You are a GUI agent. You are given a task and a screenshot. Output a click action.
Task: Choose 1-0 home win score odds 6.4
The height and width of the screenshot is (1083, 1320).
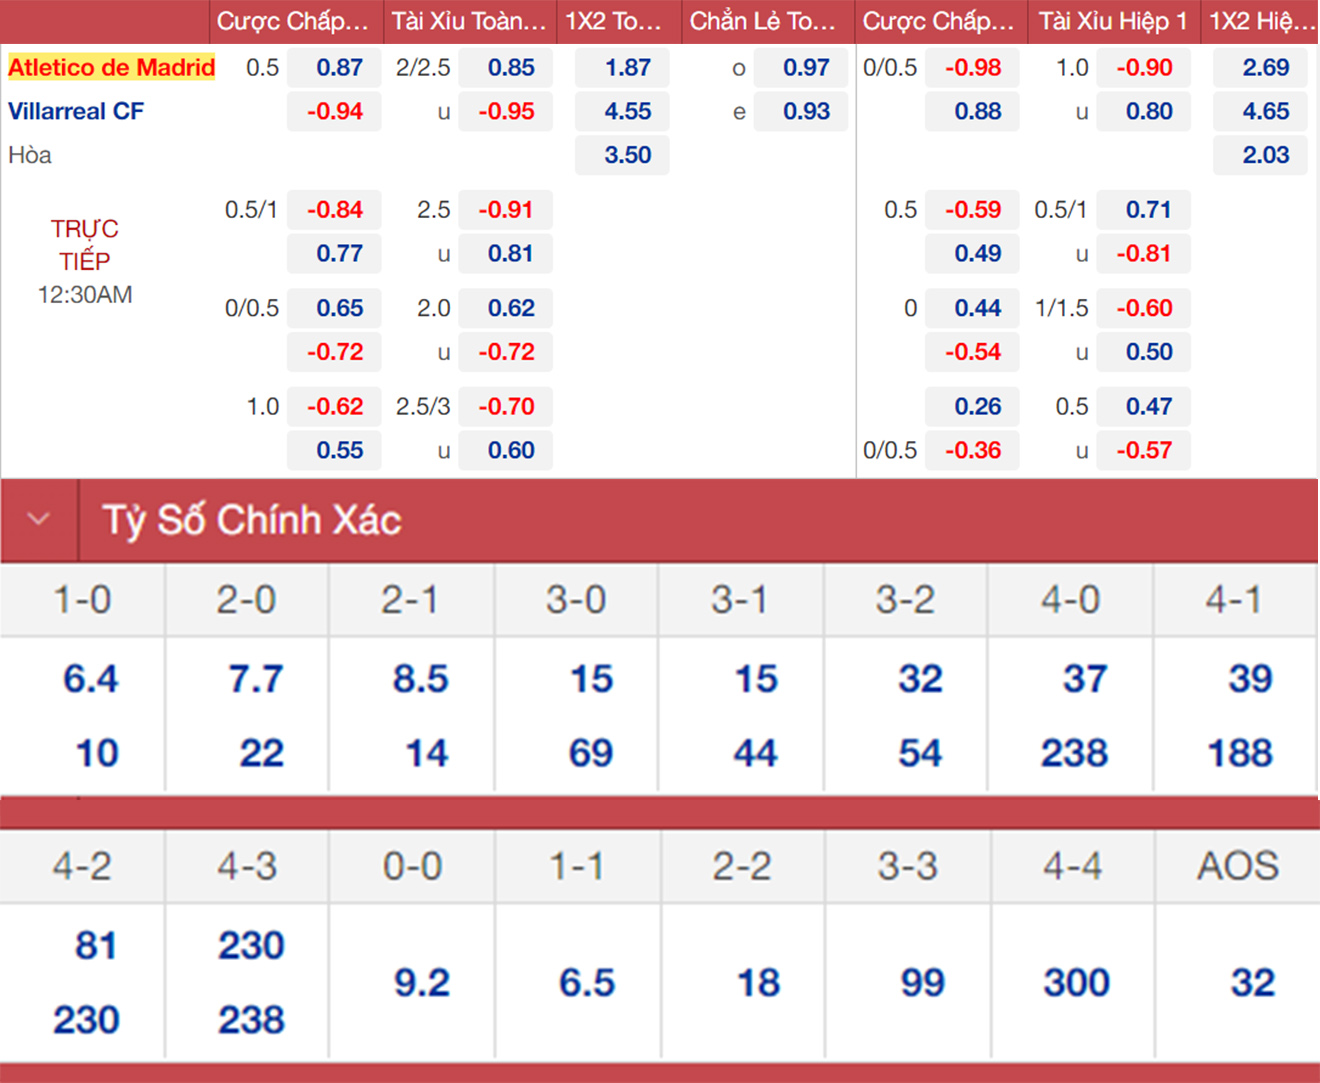90,679
